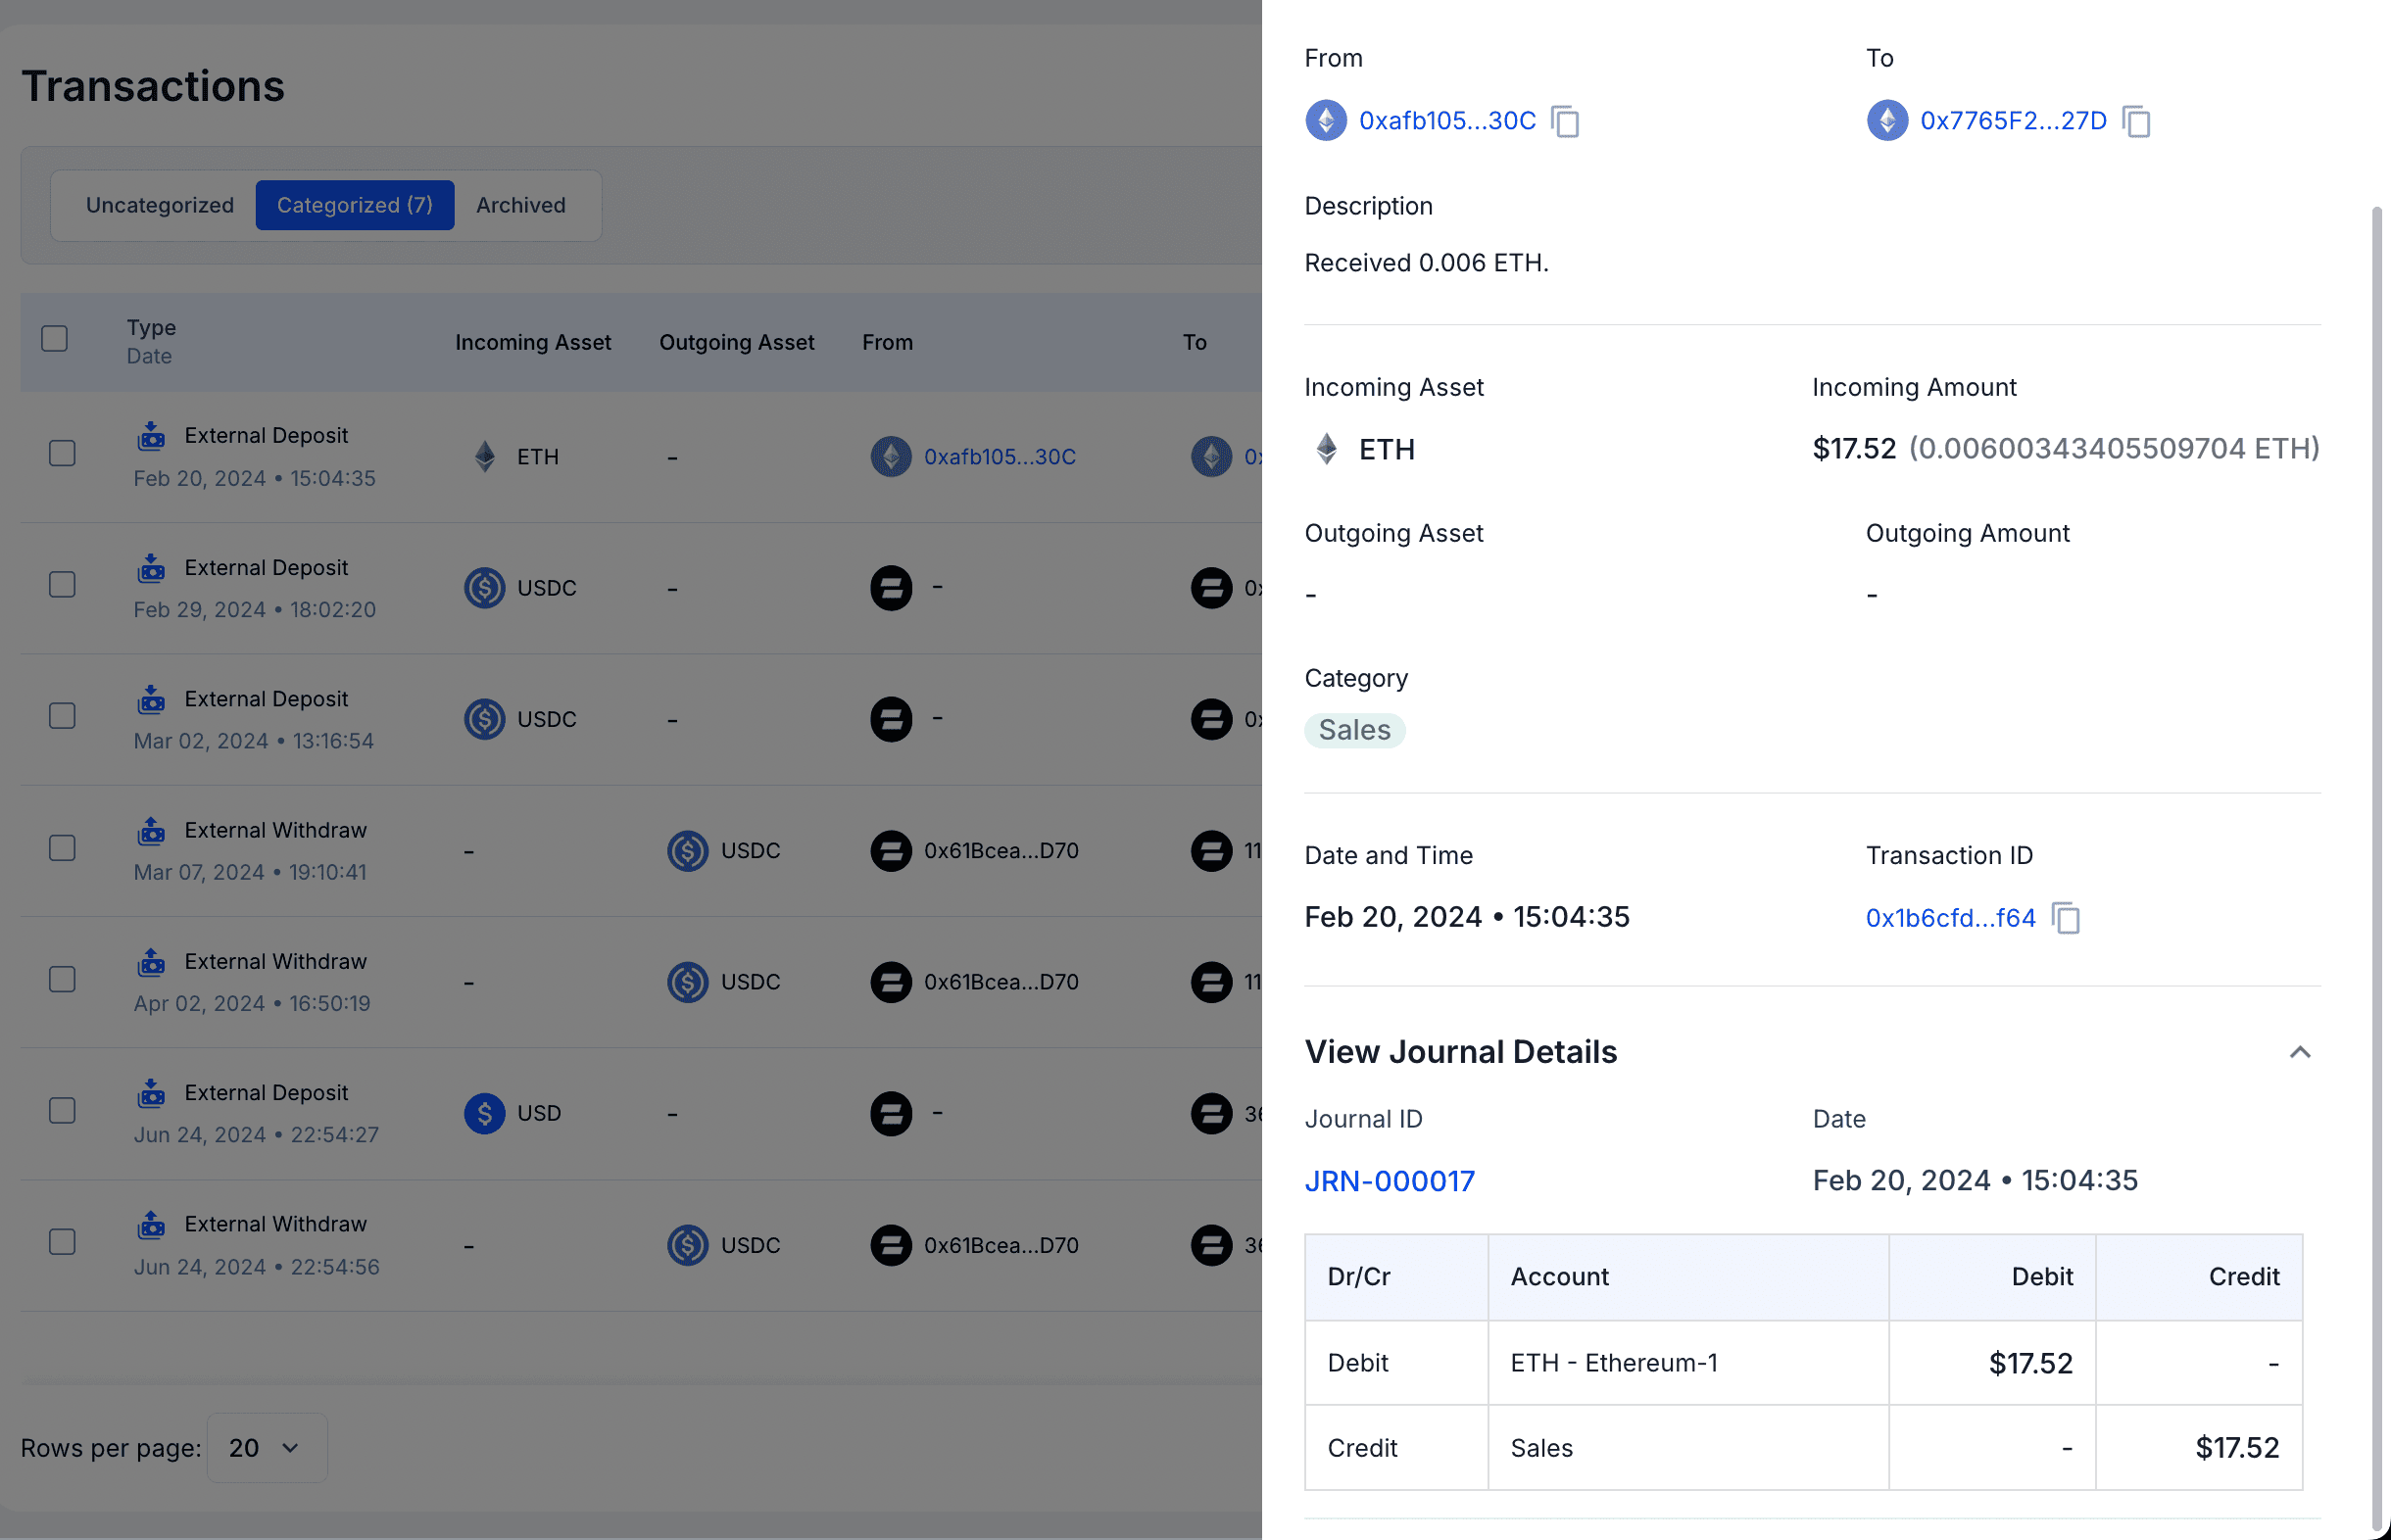Check the Feb 20, 2024 External Deposit row
Screen dimensions: 2391x1540
tap(63, 454)
